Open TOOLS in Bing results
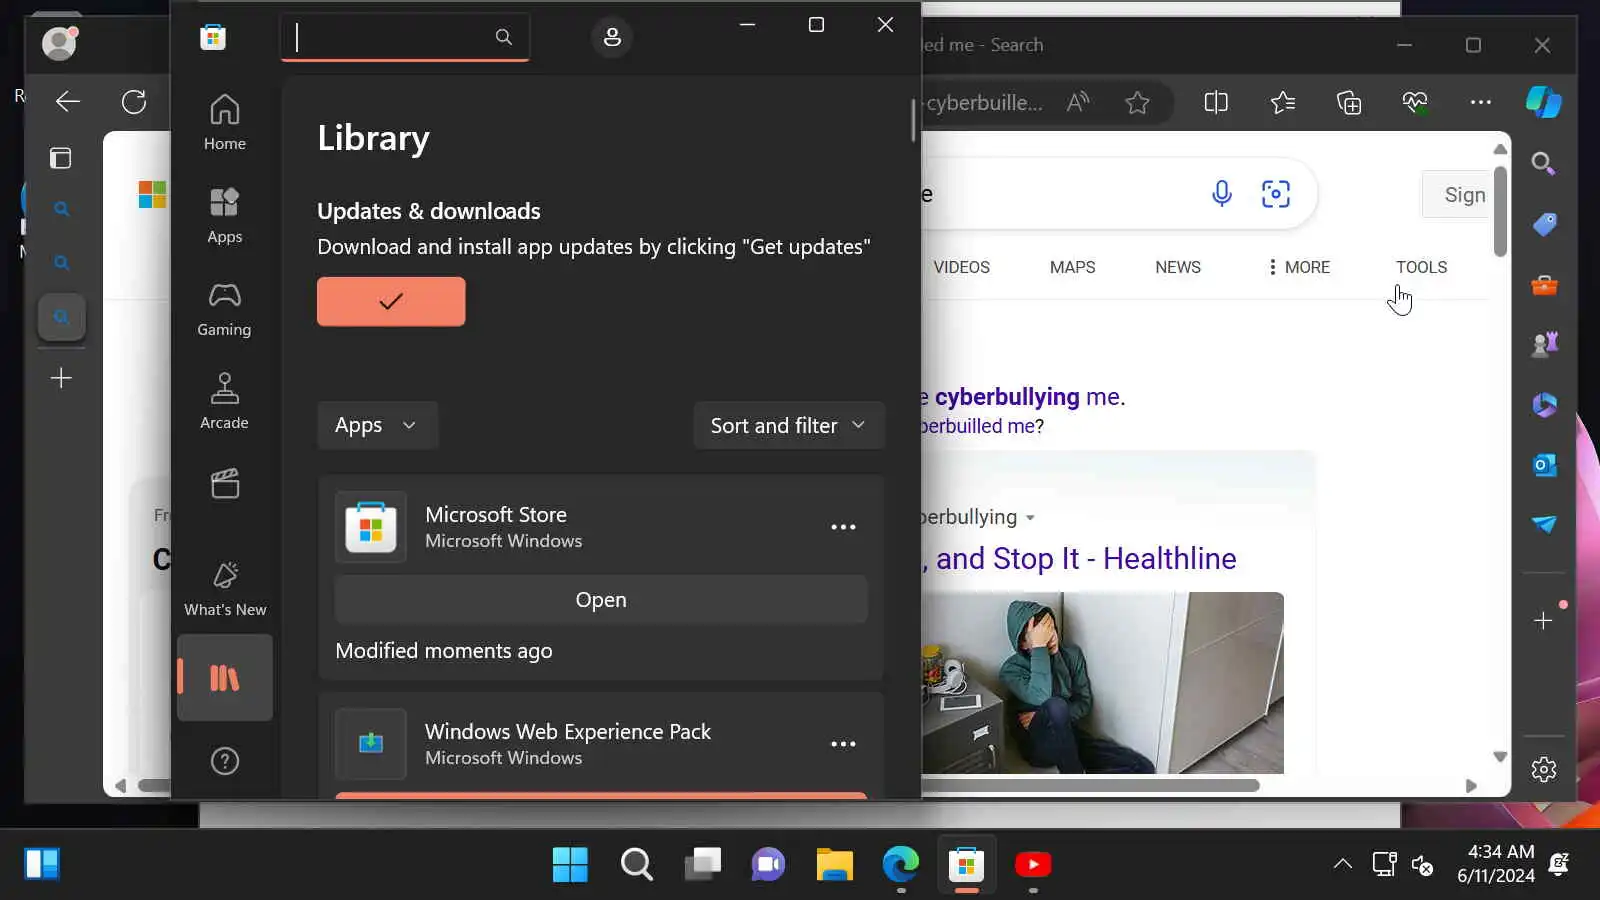 [x=1421, y=267]
